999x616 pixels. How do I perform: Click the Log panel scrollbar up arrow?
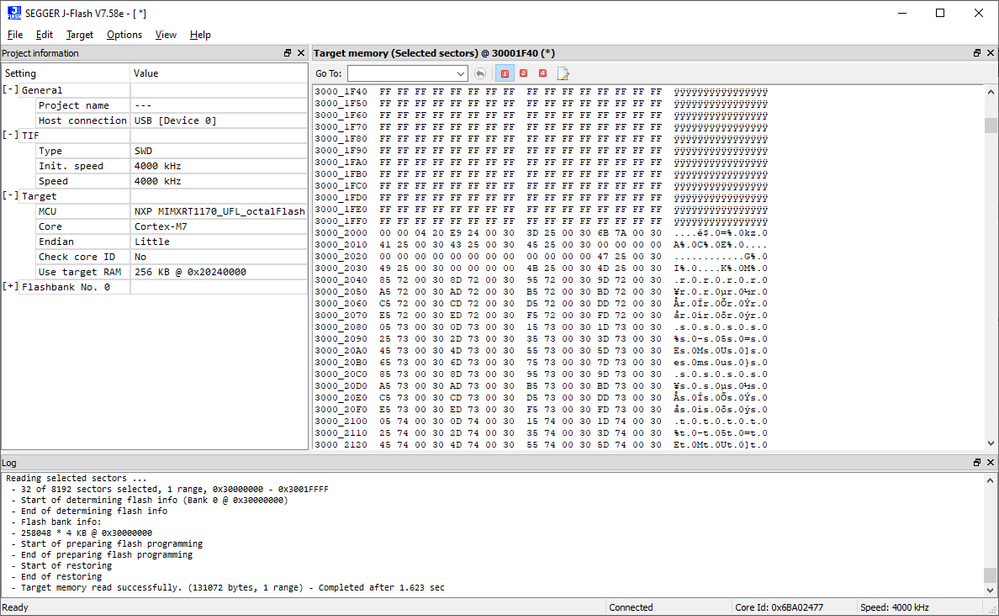(990, 480)
